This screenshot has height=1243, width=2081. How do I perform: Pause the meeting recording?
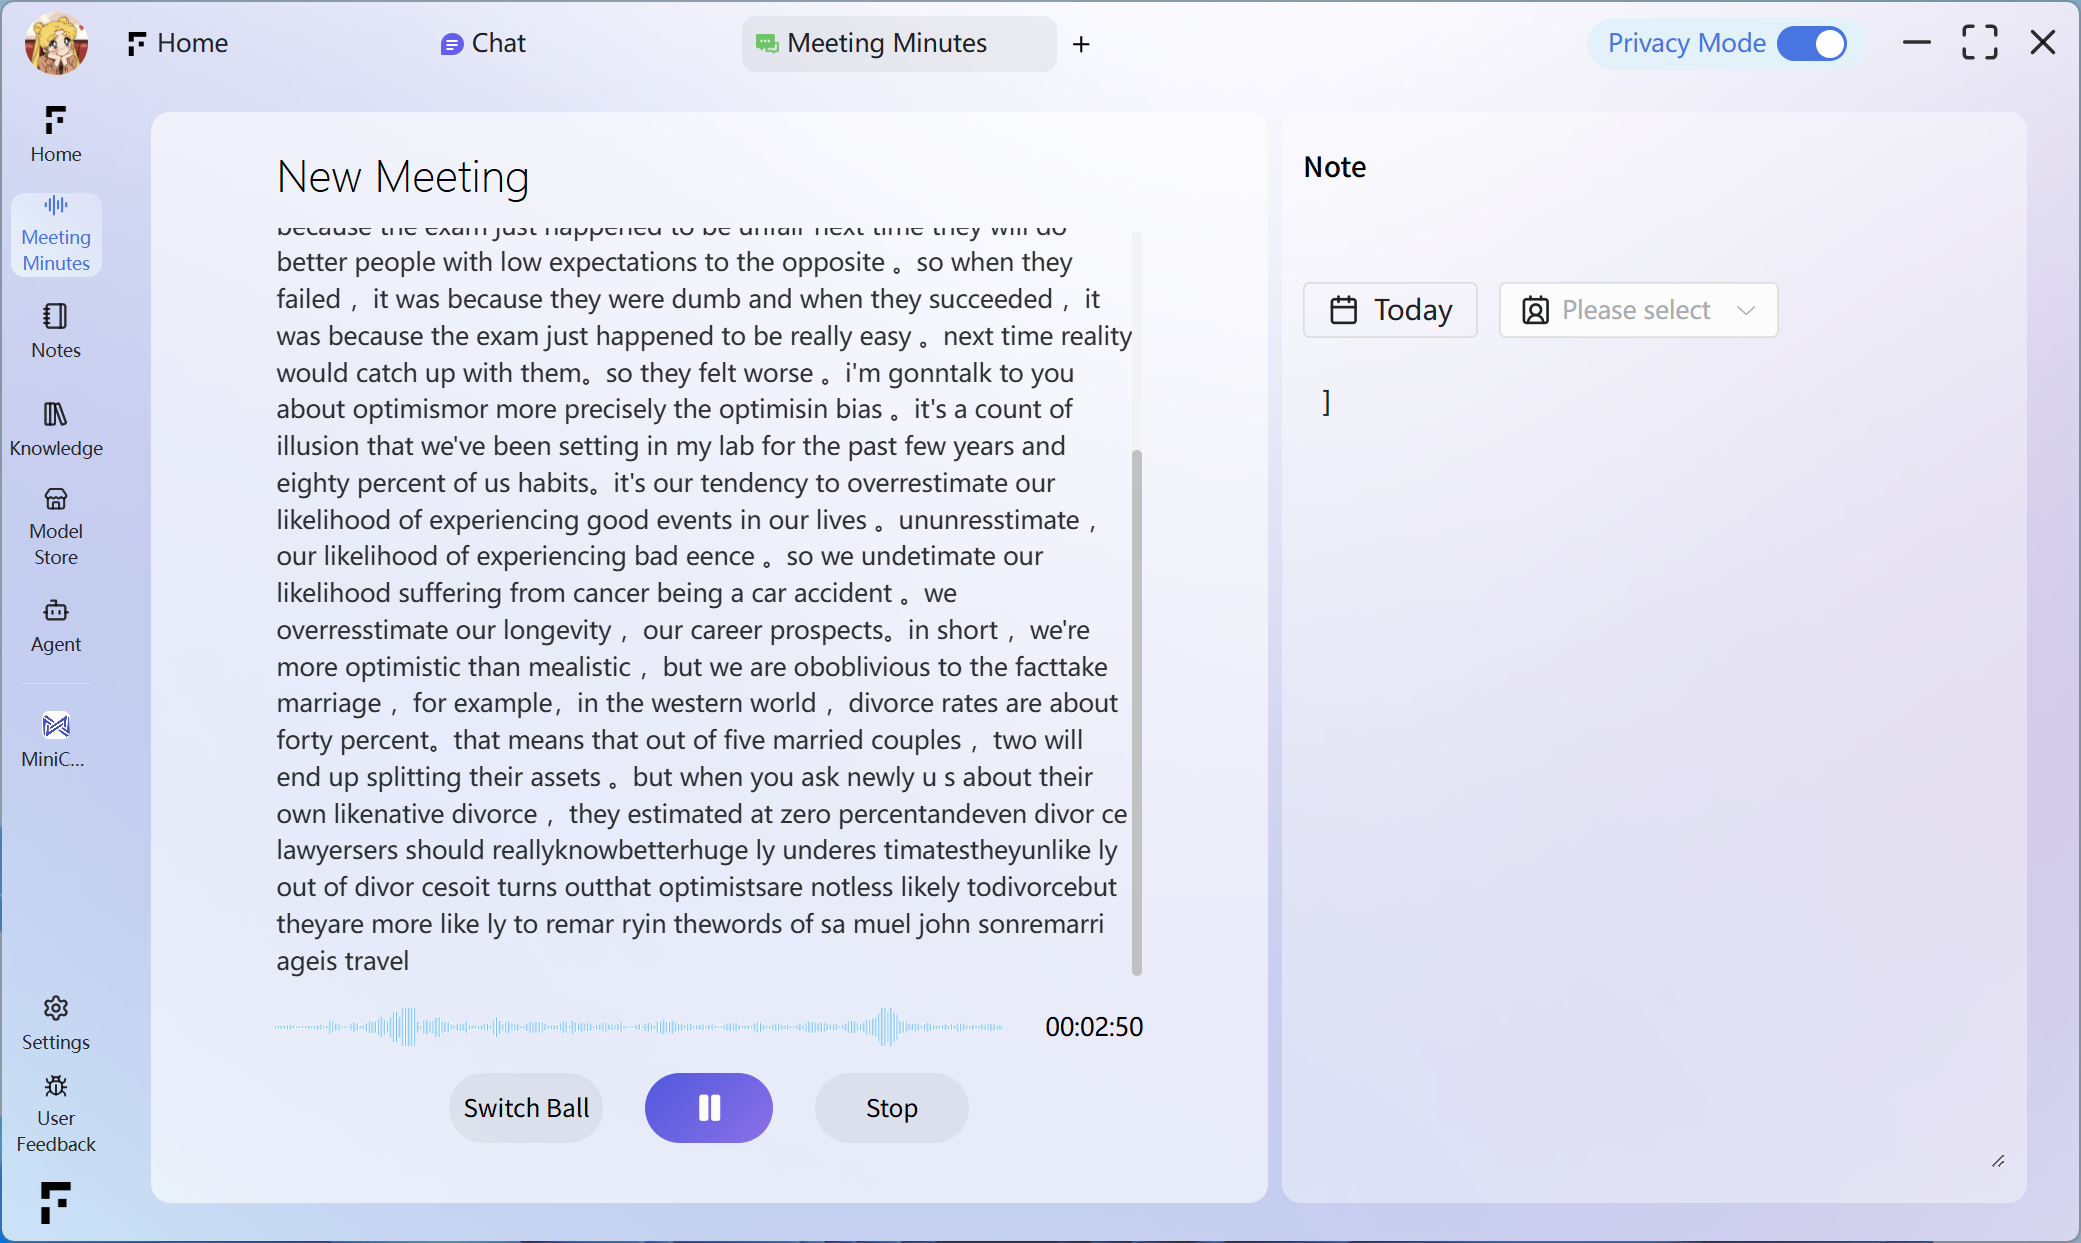pyautogui.click(x=708, y=1107)
